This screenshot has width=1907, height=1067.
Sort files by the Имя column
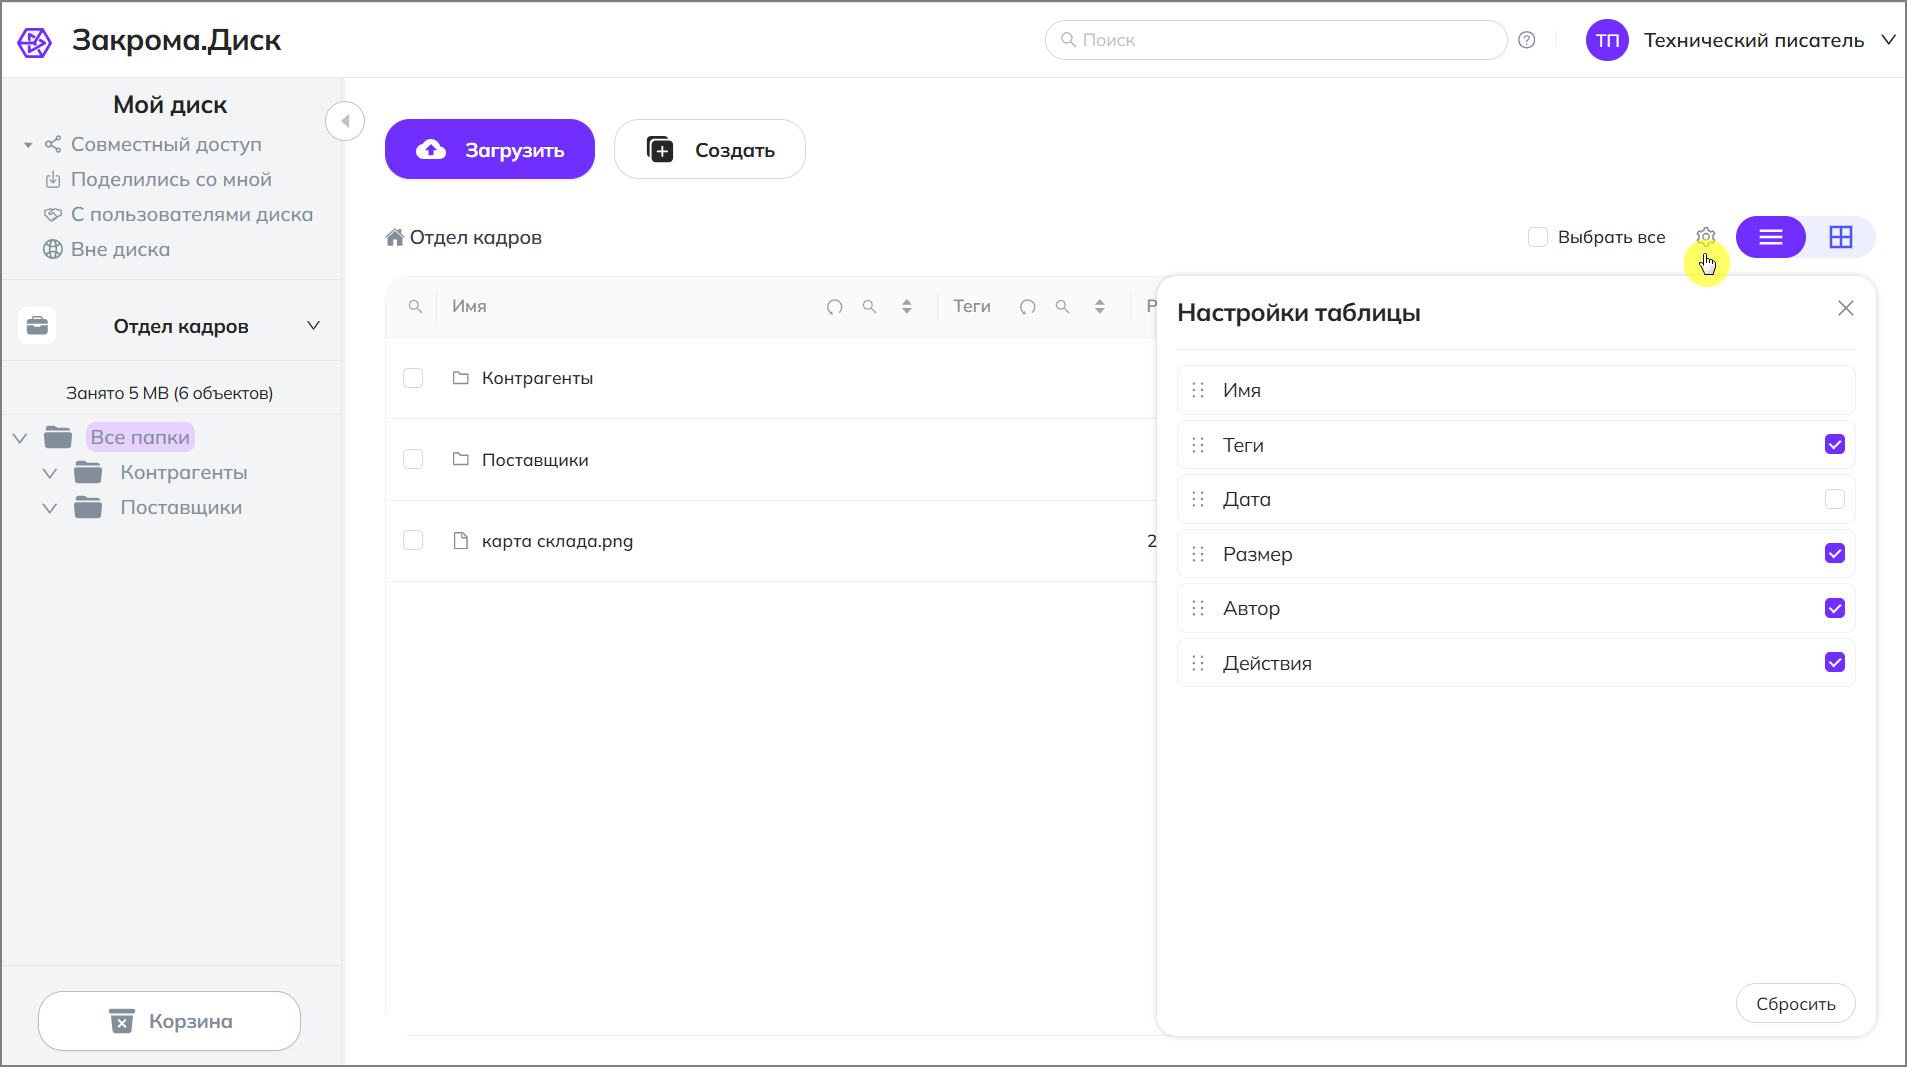[x=906, y=307]
